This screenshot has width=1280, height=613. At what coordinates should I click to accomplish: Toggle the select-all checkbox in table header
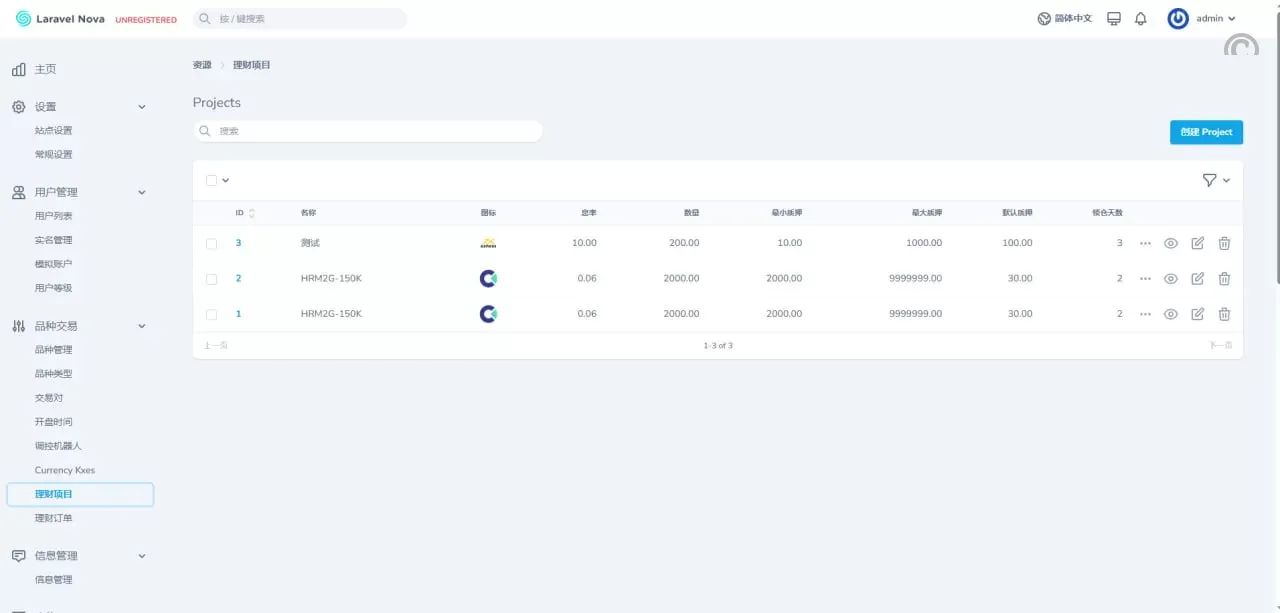211,180
